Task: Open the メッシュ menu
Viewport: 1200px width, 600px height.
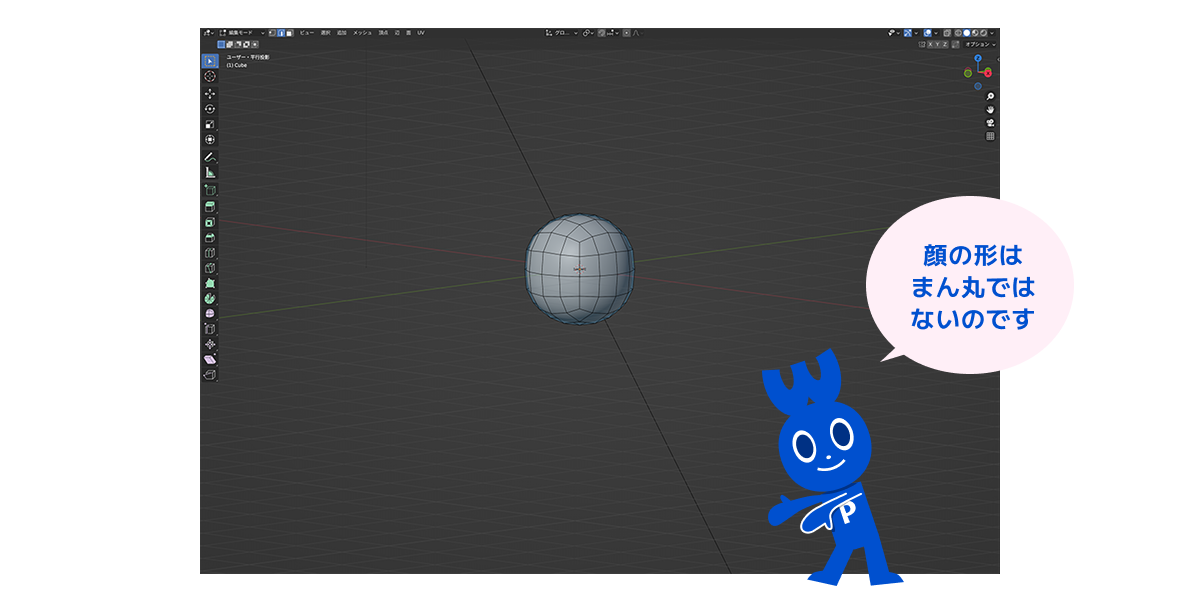Action: pos(362,33)
